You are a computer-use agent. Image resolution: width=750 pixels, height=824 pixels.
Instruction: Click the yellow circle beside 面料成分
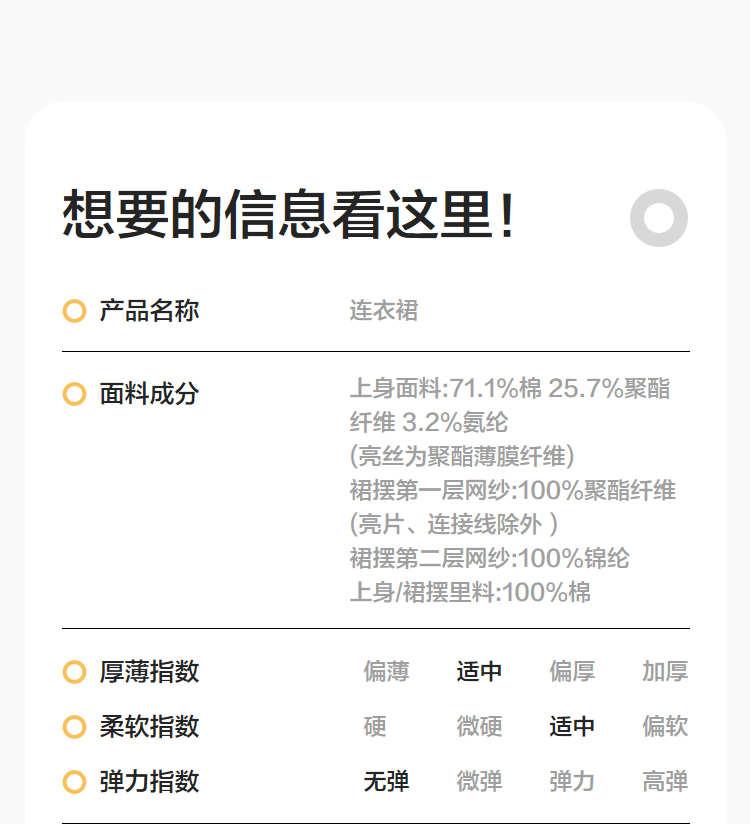(x=74, y=394)
